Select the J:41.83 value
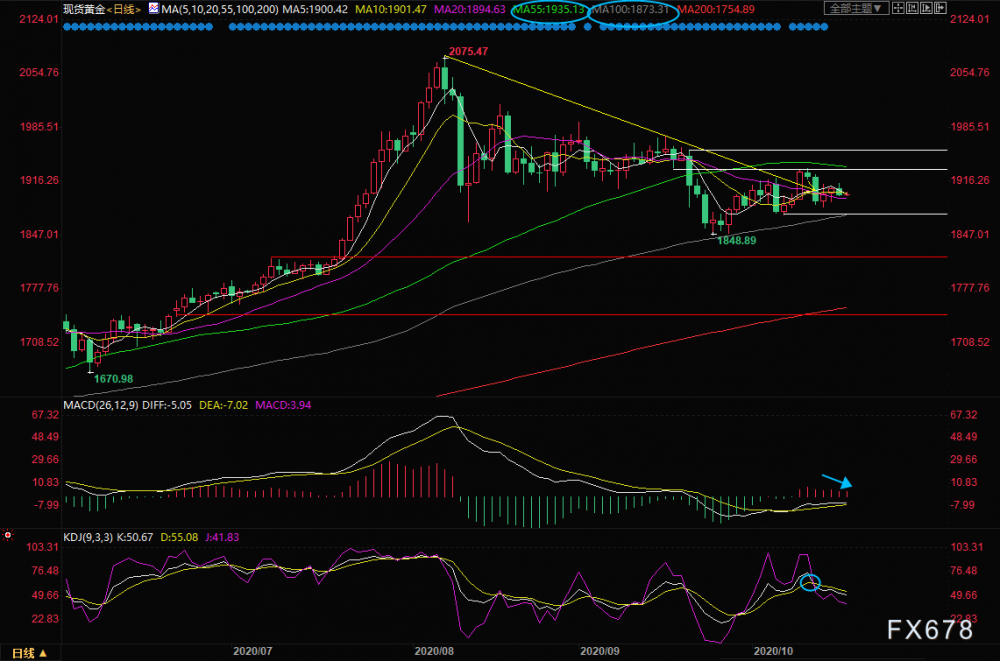1000x661 pixels. (x=222, y=537)
